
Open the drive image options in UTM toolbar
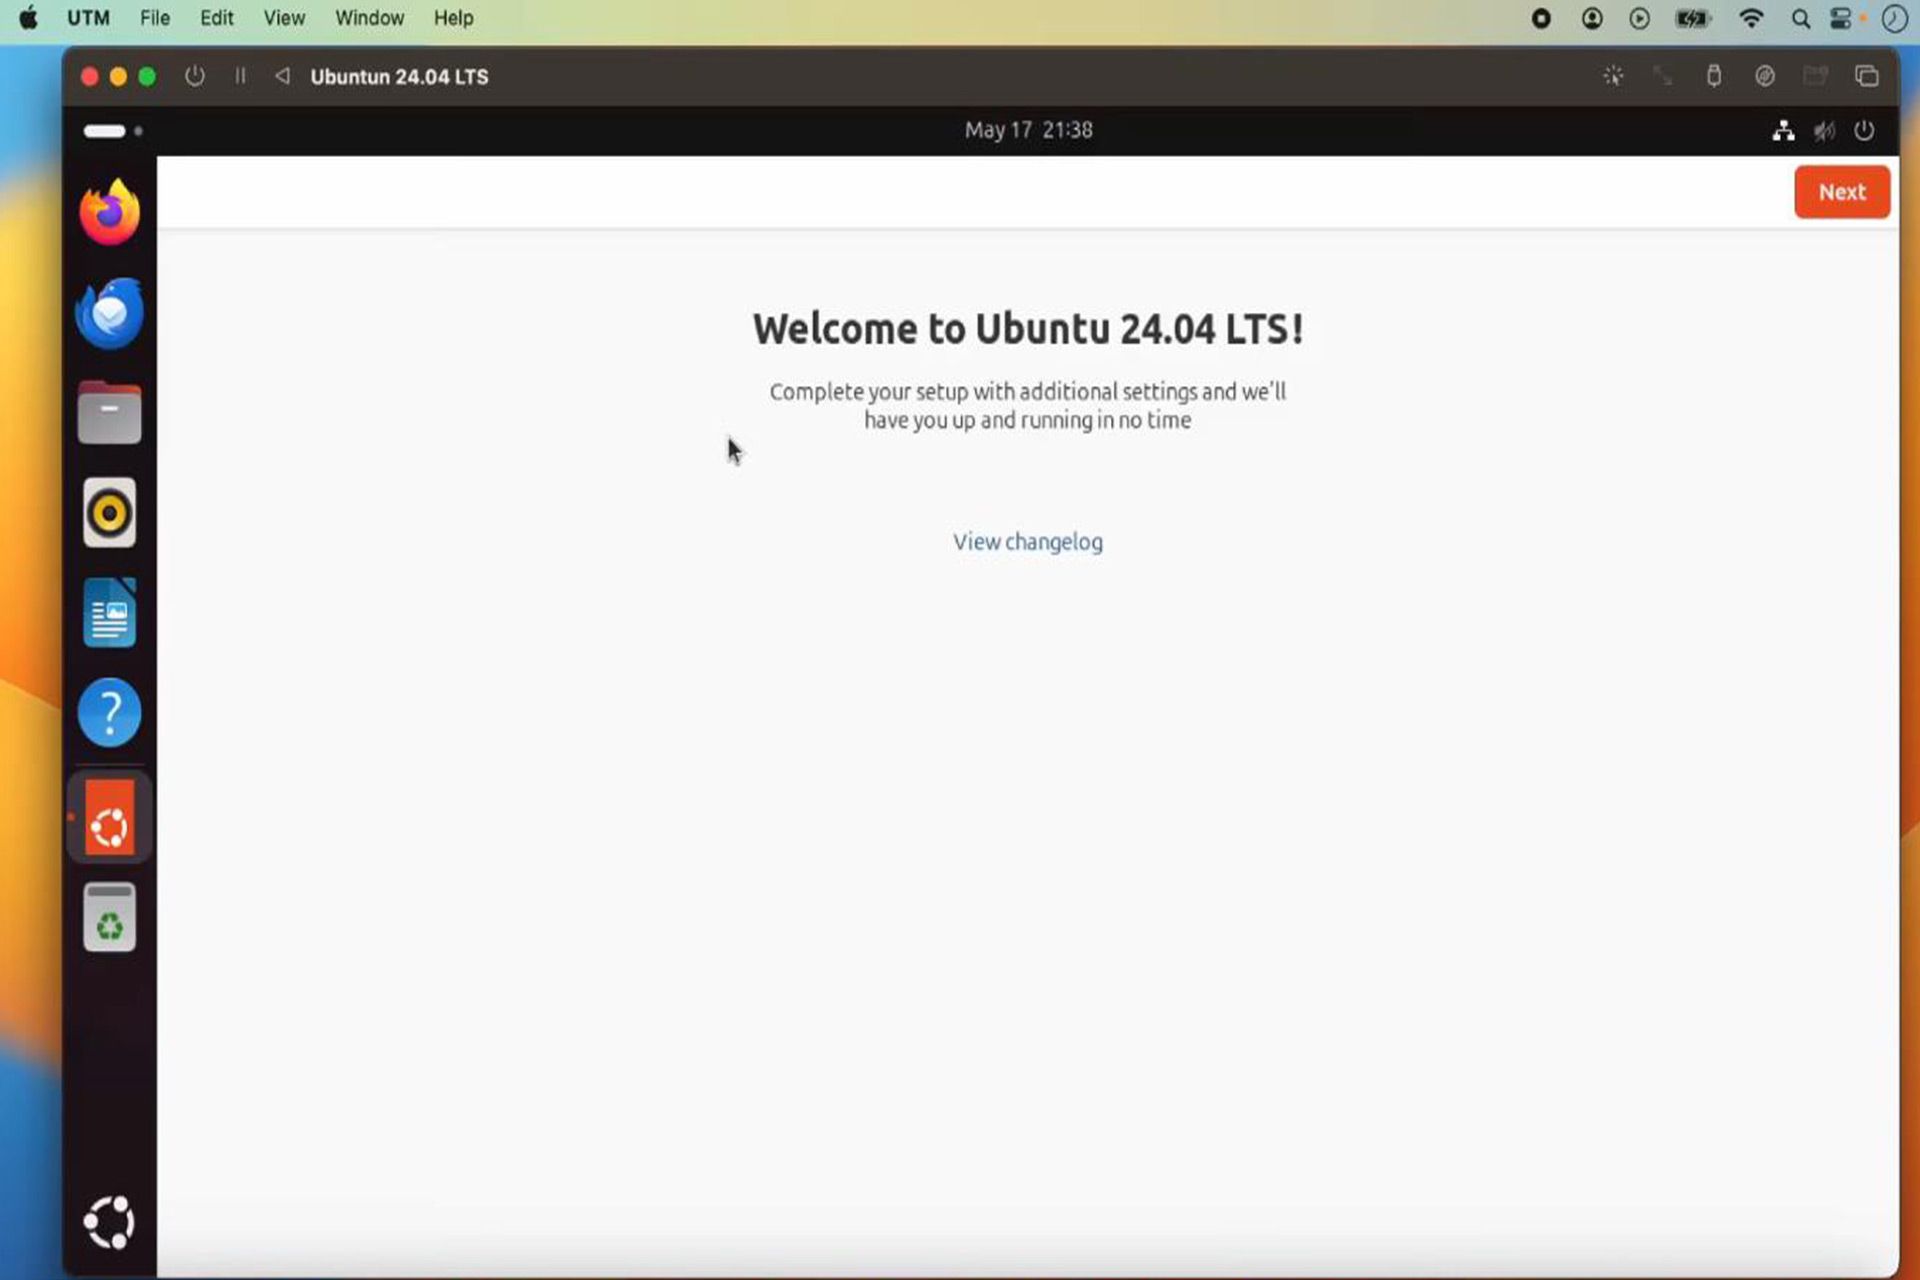1765,76
